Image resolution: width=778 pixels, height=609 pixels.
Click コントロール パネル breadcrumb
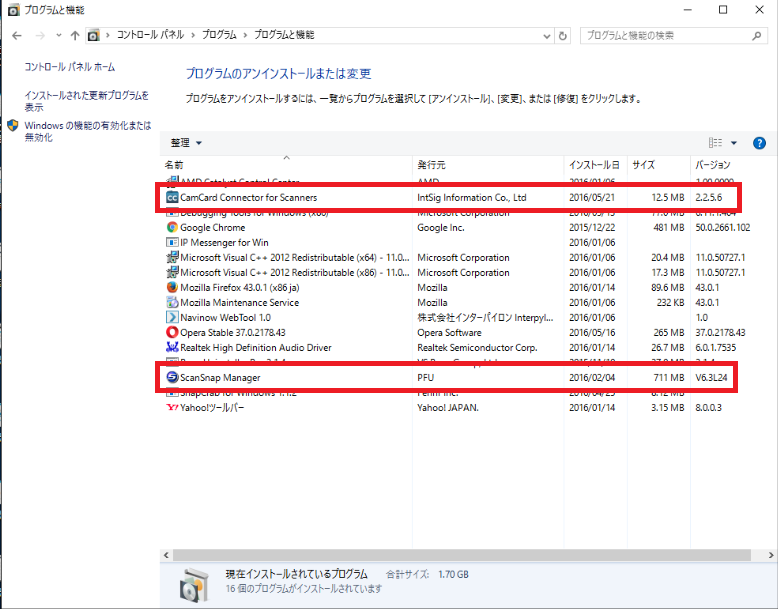coord(150,35)
